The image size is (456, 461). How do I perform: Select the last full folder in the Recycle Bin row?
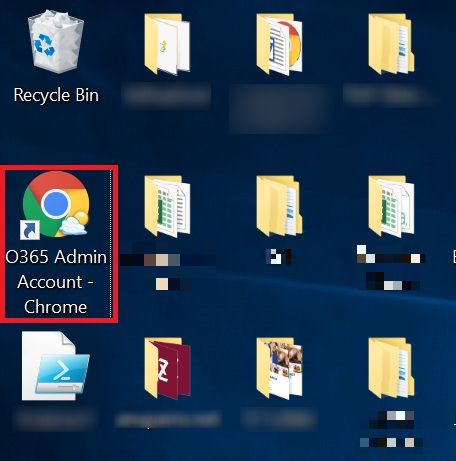[391, 44]
